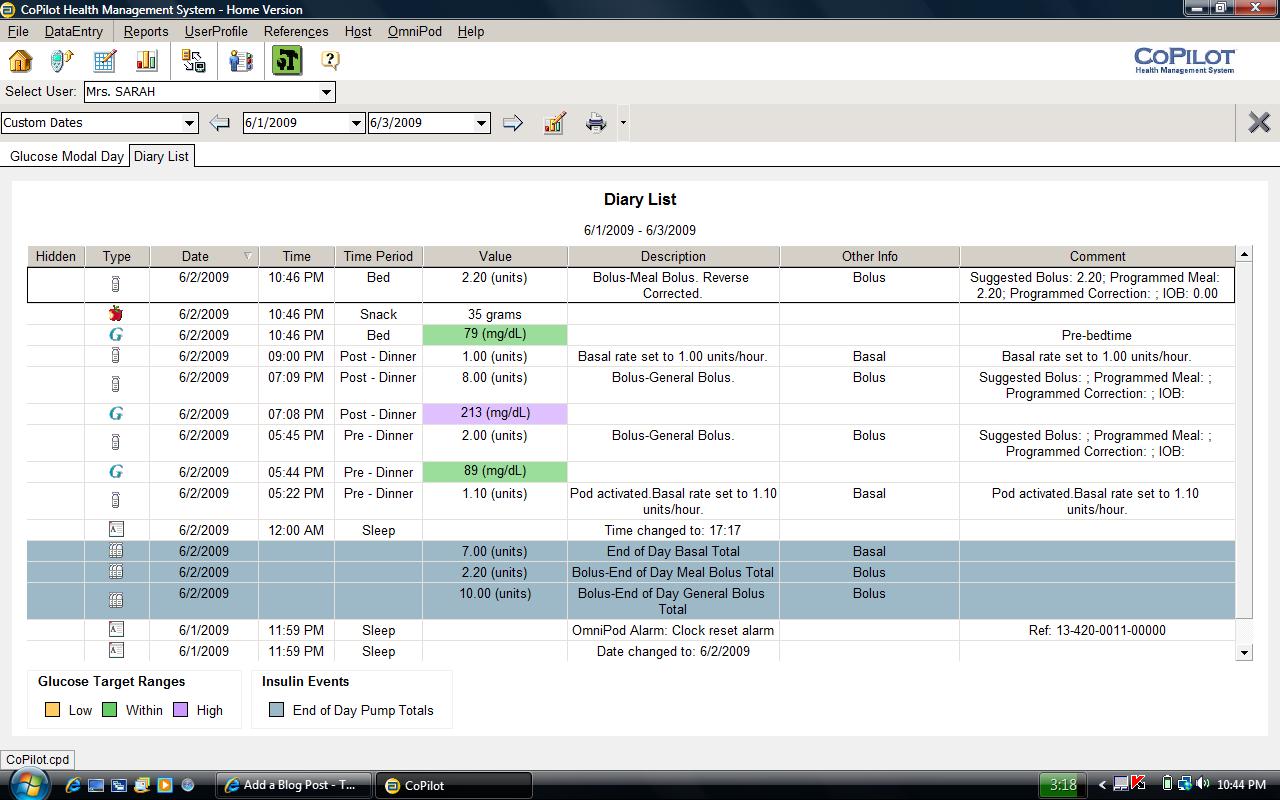This screenshot has width=1280, height=800.
Task: Click the Value column header
Action: pos(495,256)
